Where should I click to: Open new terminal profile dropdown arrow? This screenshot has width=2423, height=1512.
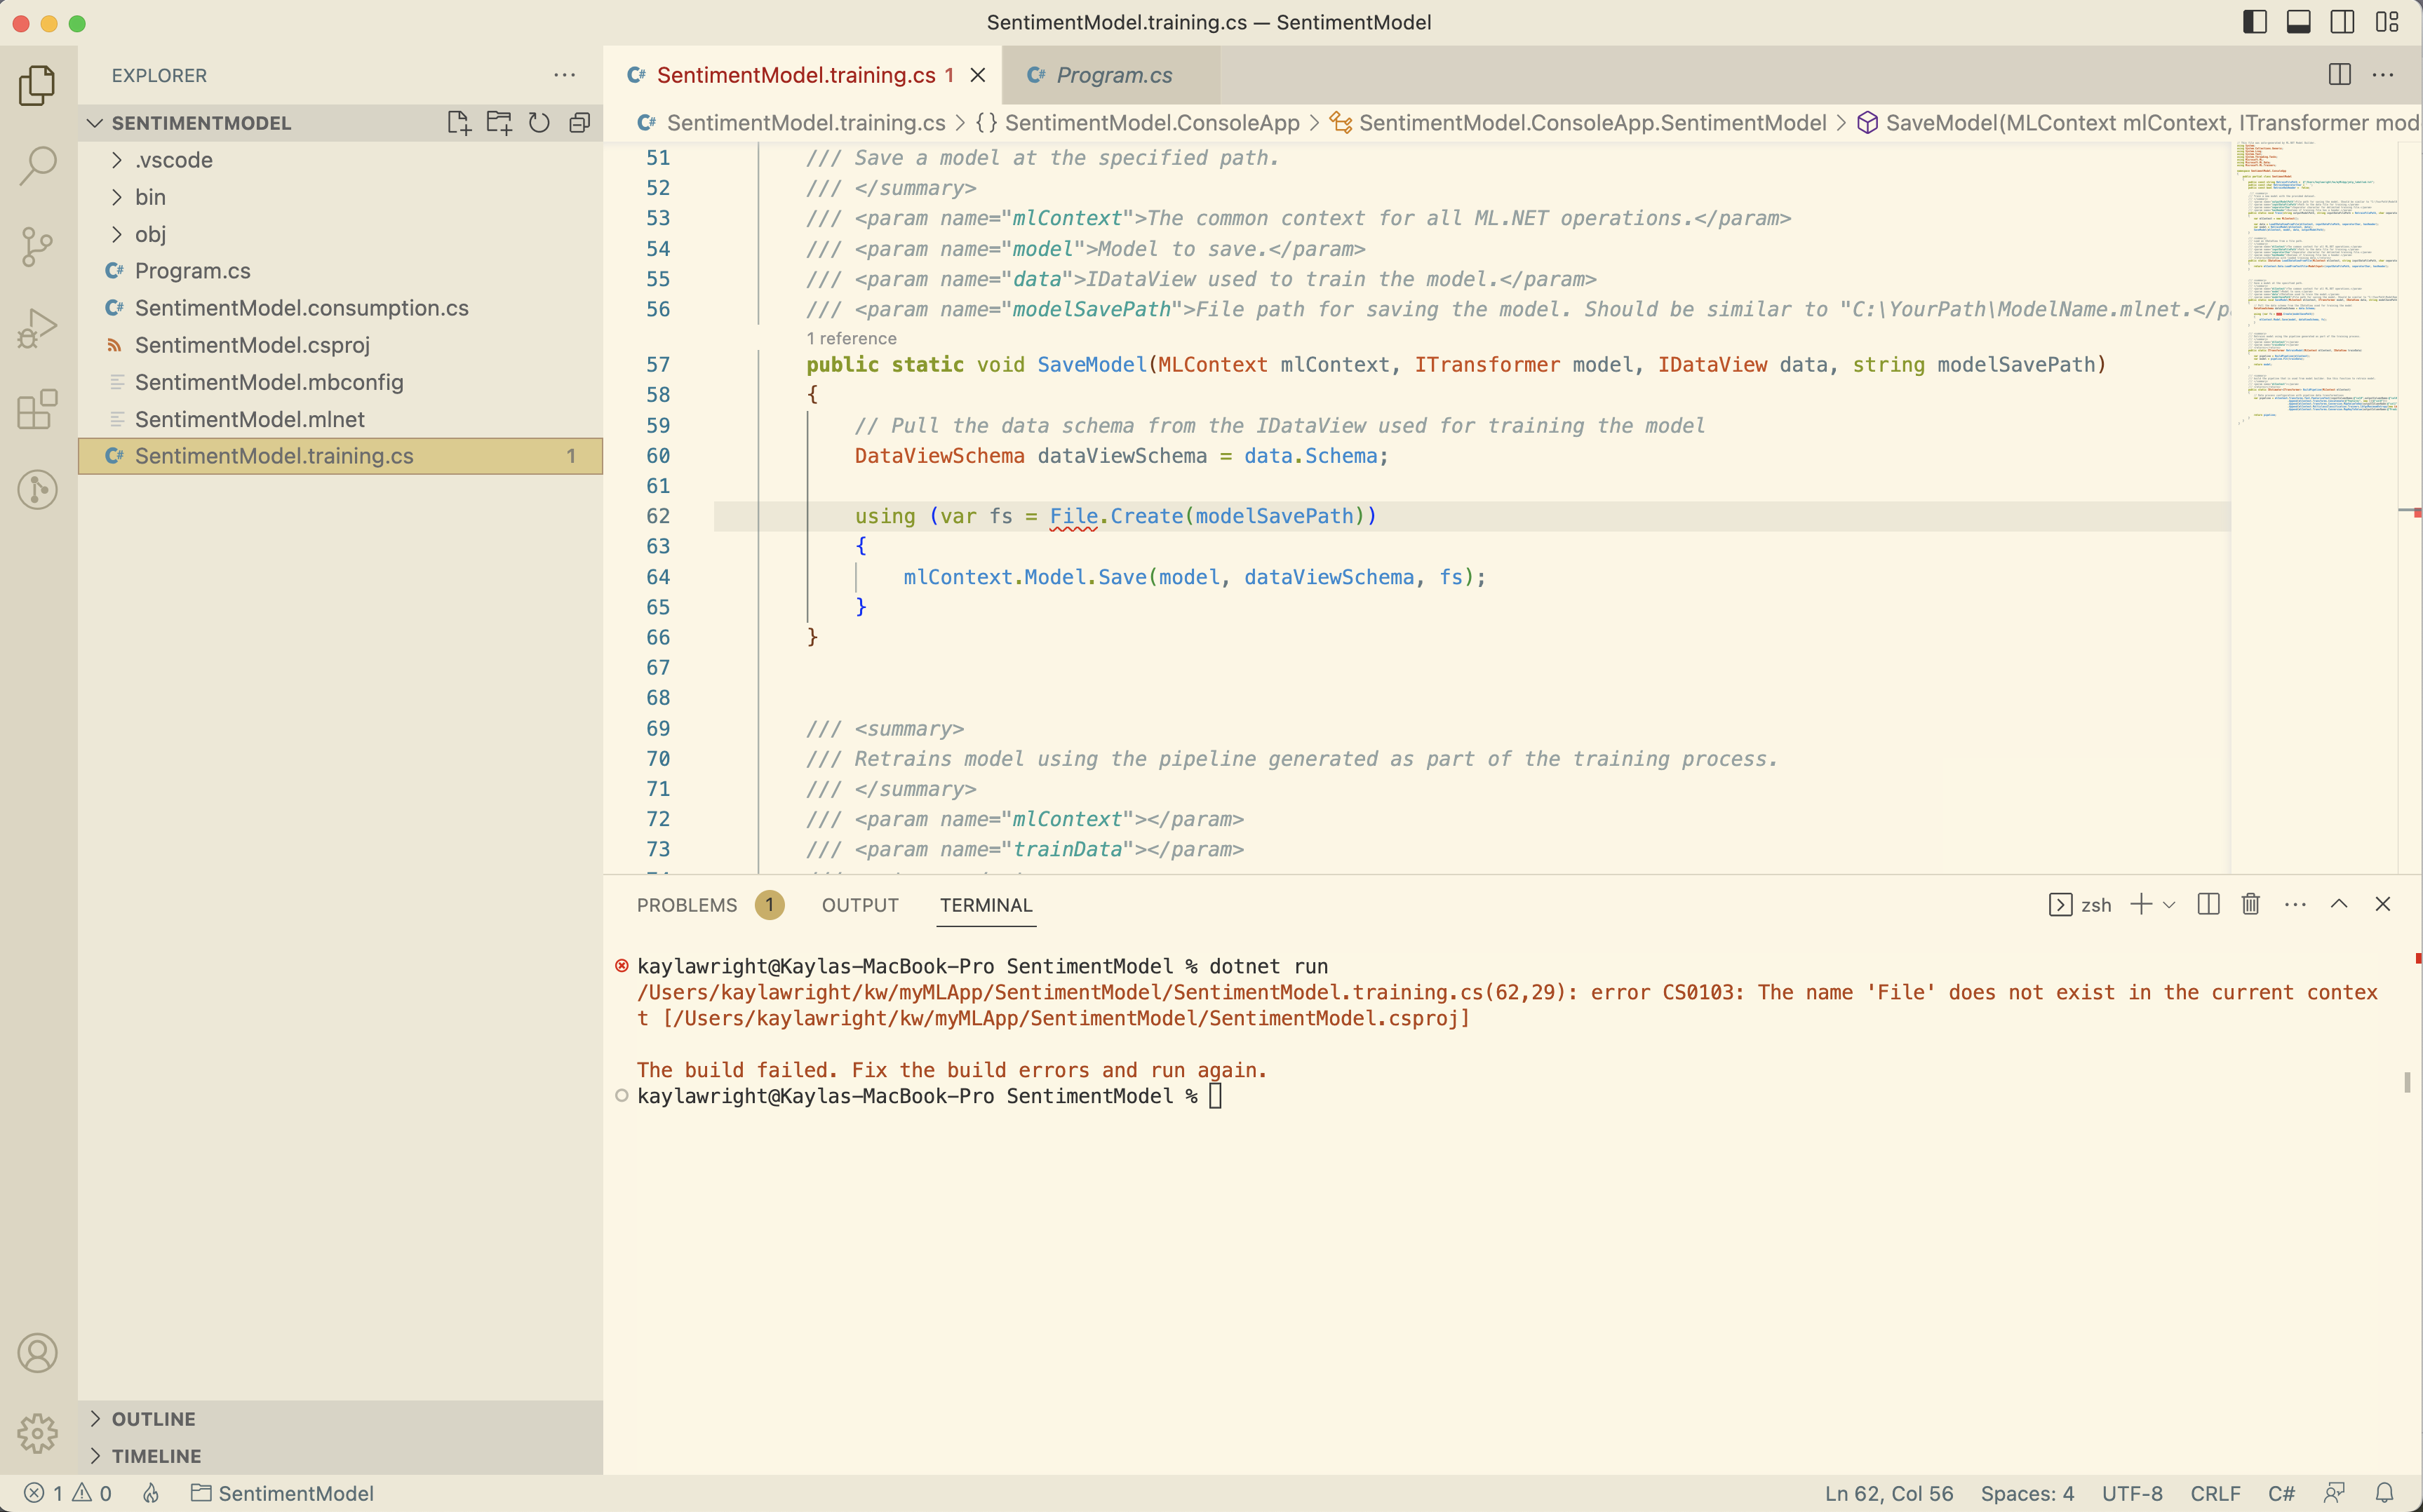[2169, 905]
